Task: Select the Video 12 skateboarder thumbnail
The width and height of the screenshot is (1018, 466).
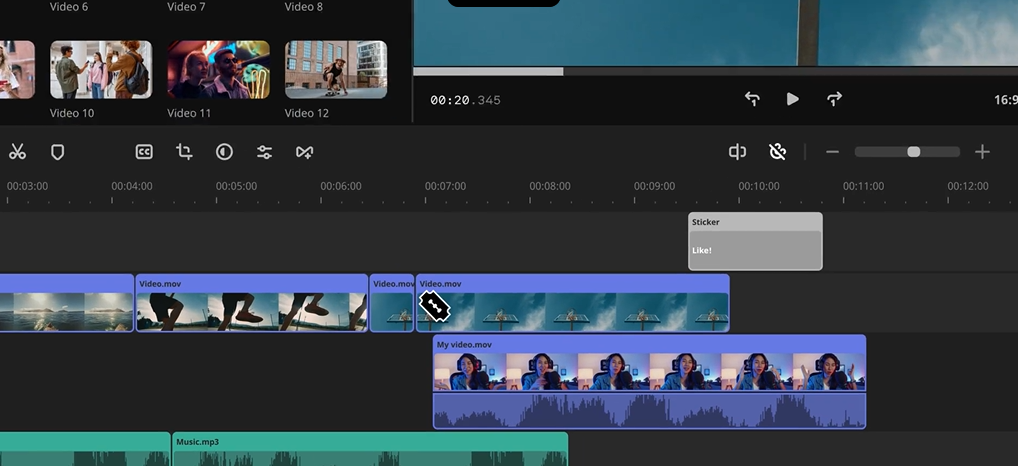Action: pos(336,70)
